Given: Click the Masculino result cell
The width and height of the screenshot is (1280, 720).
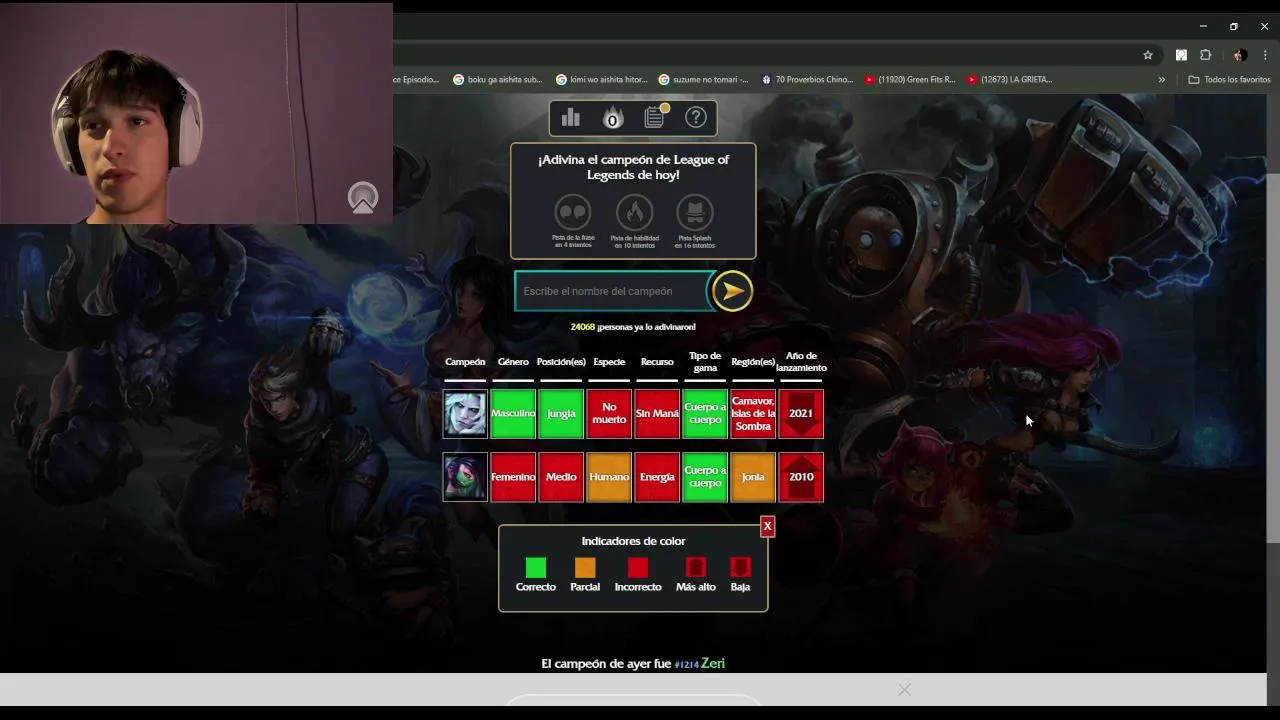Looking at the screenshot, I should tap(513, 414).
